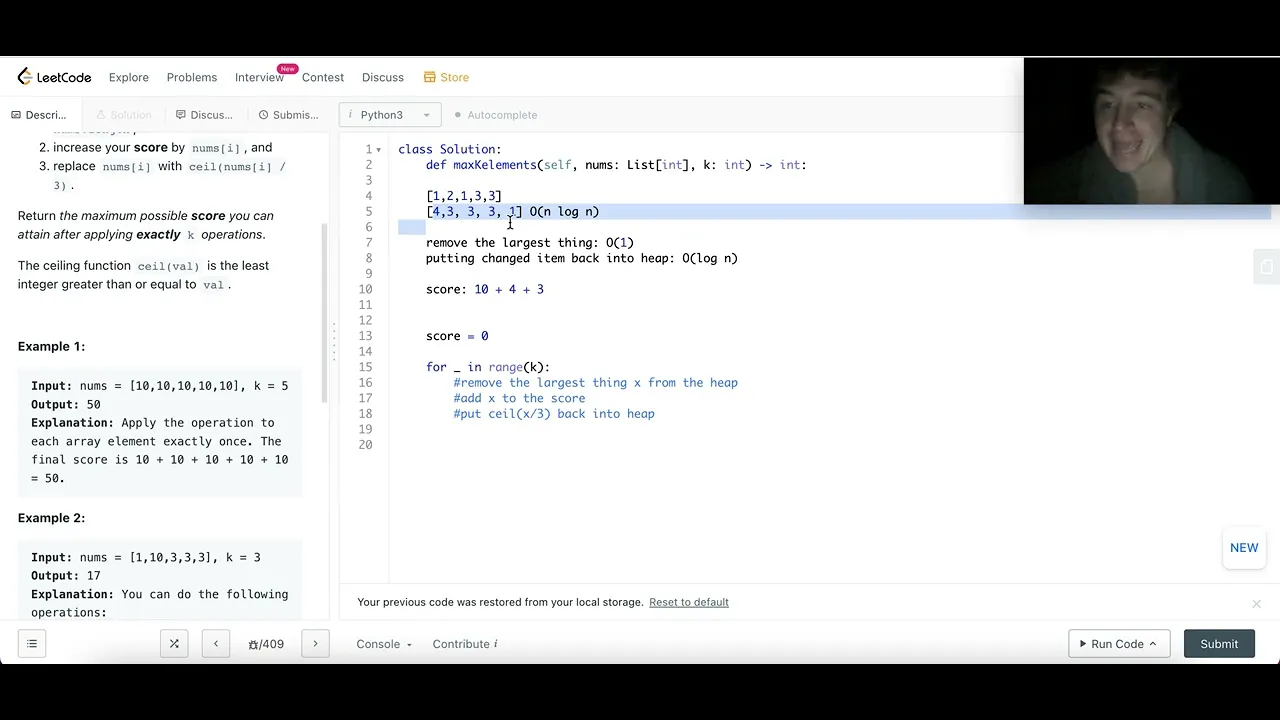Image resolution: width=1280 pixels, height=720 pixels.
Task: Click the LeetCode logo
Action: (x=54, y=77)
